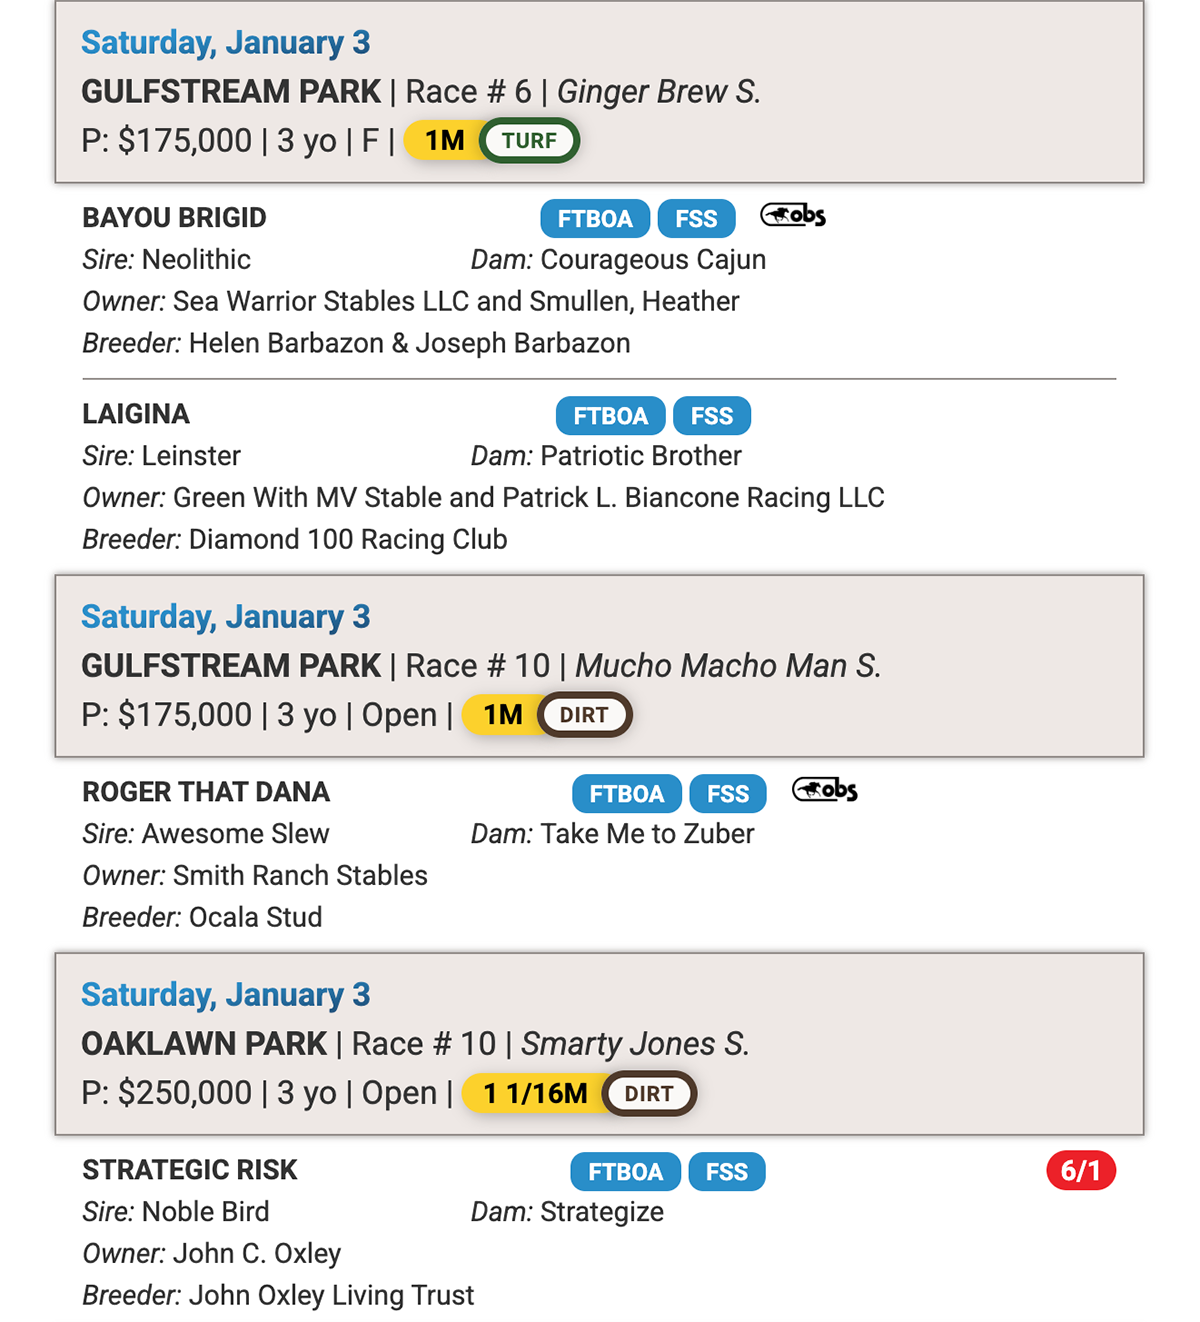Select the horse name STRATEGIC RISK
The image size is (1200, 1322).
pos(190,1170)
